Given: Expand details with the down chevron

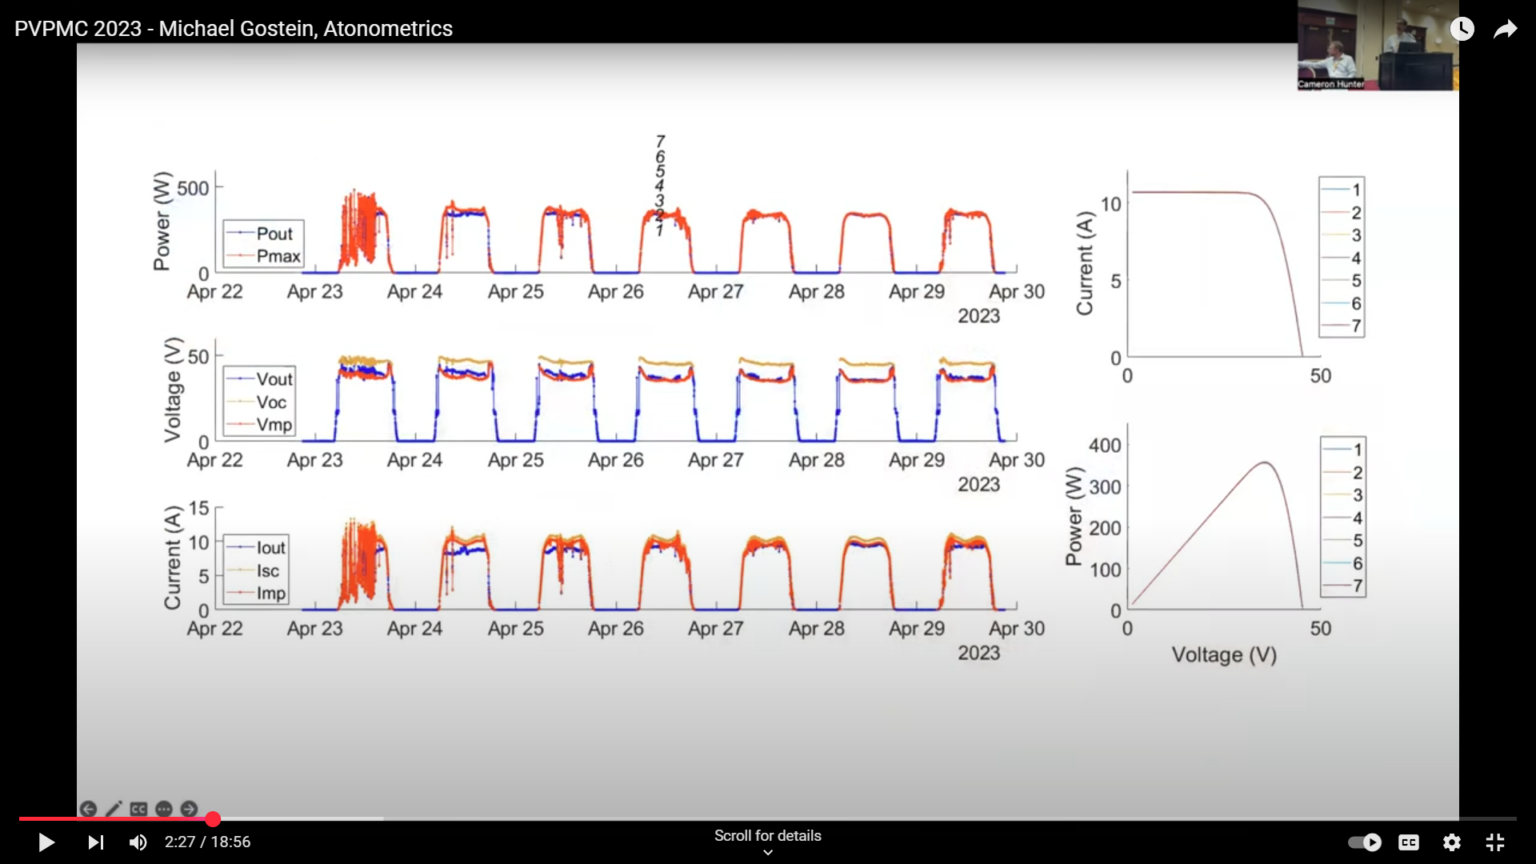Looking at the screenshot, I should point(767,852).
